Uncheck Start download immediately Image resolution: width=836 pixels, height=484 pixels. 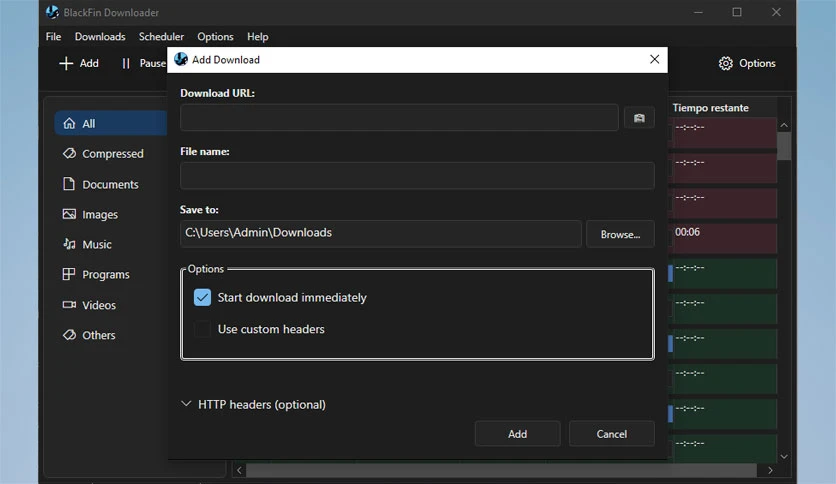point(203,297)
